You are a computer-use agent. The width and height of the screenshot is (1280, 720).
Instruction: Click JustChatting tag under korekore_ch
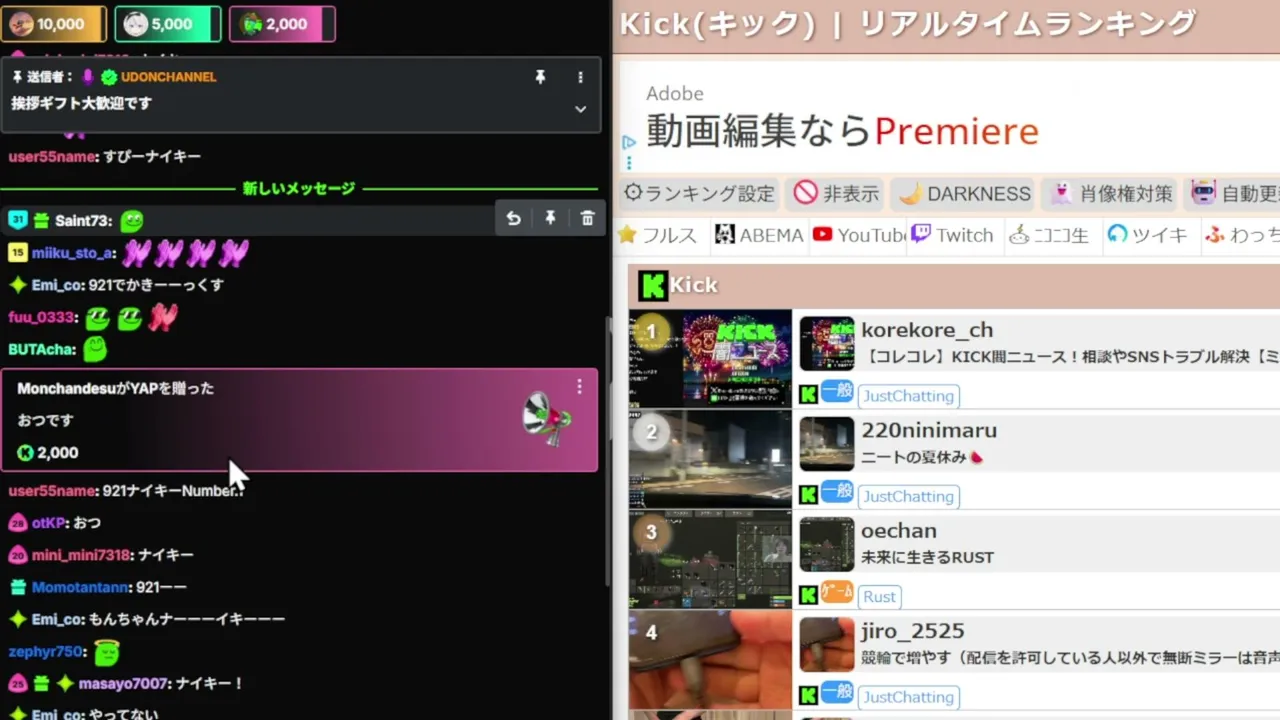[x=908, y=396]
